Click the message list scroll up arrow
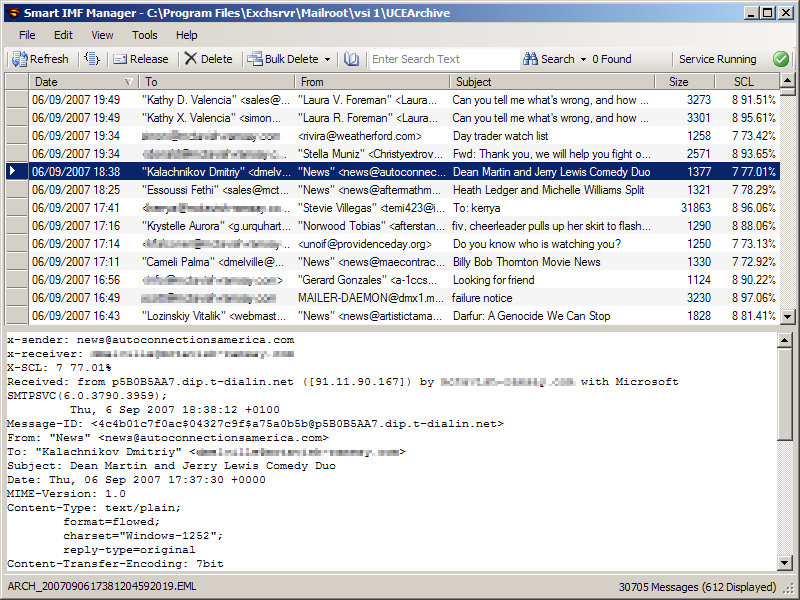Screen dimensions: 800x600 click(787, 81)
